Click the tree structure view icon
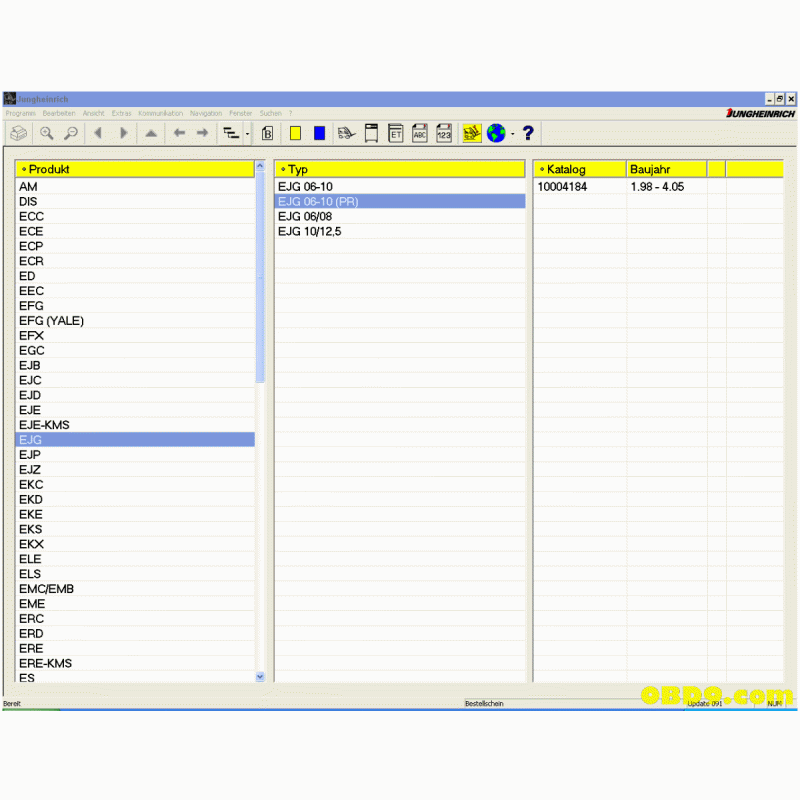Viewport: 800px width, 800px height. coord(231,134)
